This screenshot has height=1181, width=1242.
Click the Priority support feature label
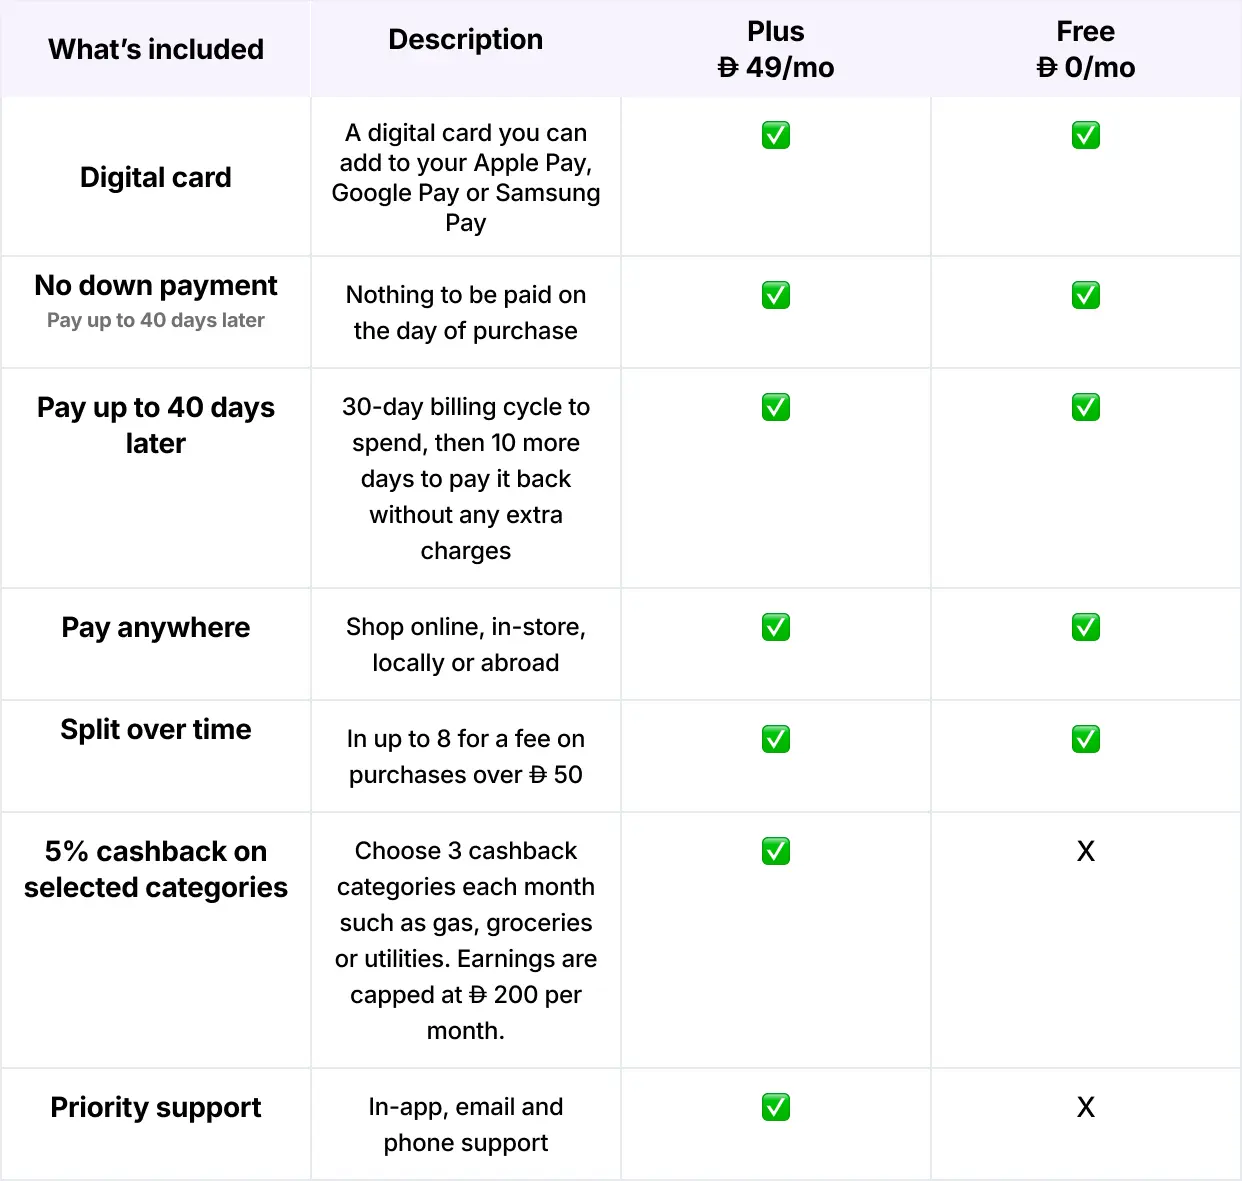pos(156,1107)
